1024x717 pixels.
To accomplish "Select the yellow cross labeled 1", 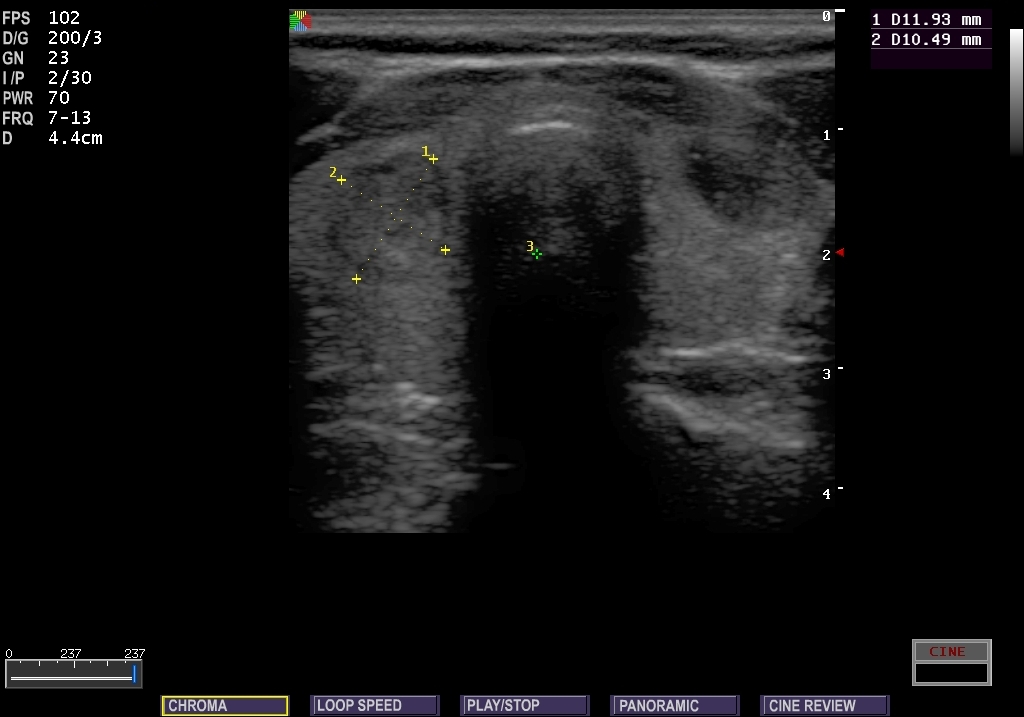I will pyautogui.click(x=433, y=159).
